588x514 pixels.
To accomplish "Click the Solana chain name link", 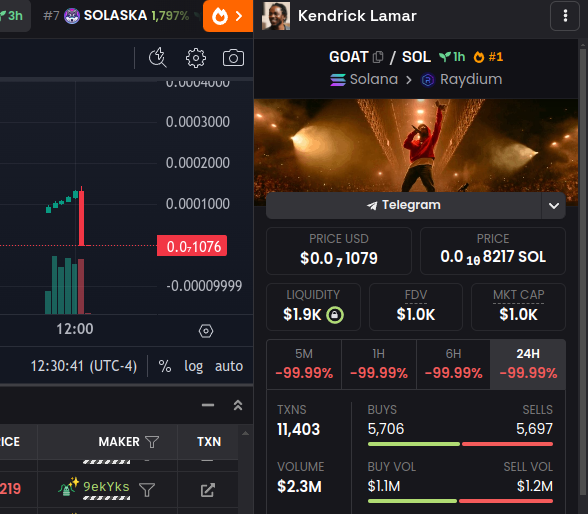I will coord(374,79).
